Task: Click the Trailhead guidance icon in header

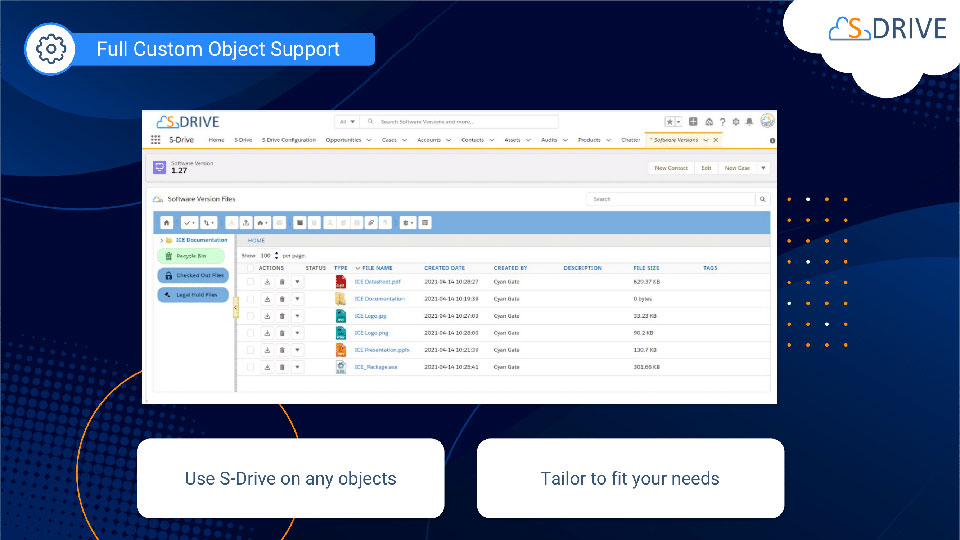Action: [709, 122]
